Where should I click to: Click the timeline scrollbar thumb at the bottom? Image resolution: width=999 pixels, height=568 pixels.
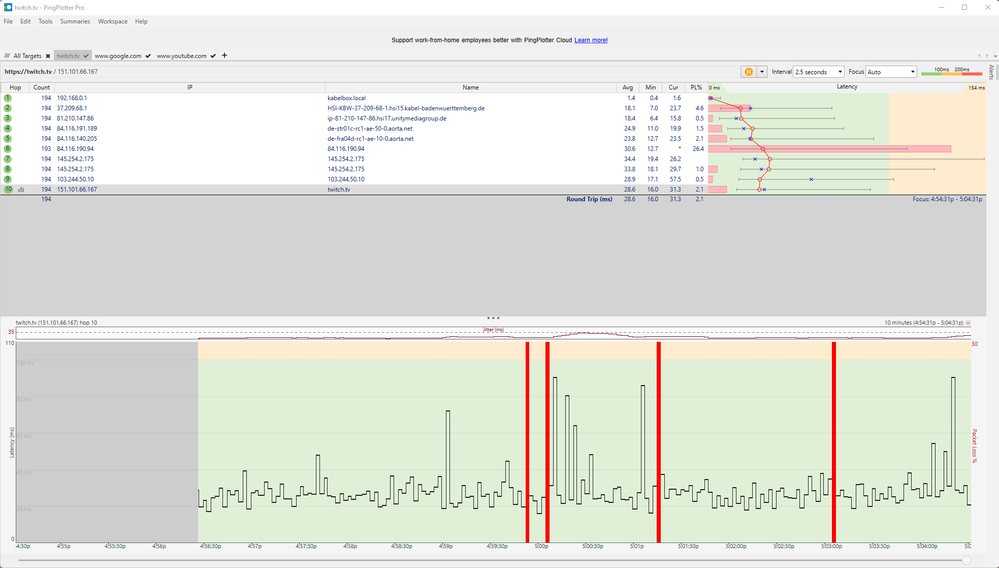pos(967,560)
